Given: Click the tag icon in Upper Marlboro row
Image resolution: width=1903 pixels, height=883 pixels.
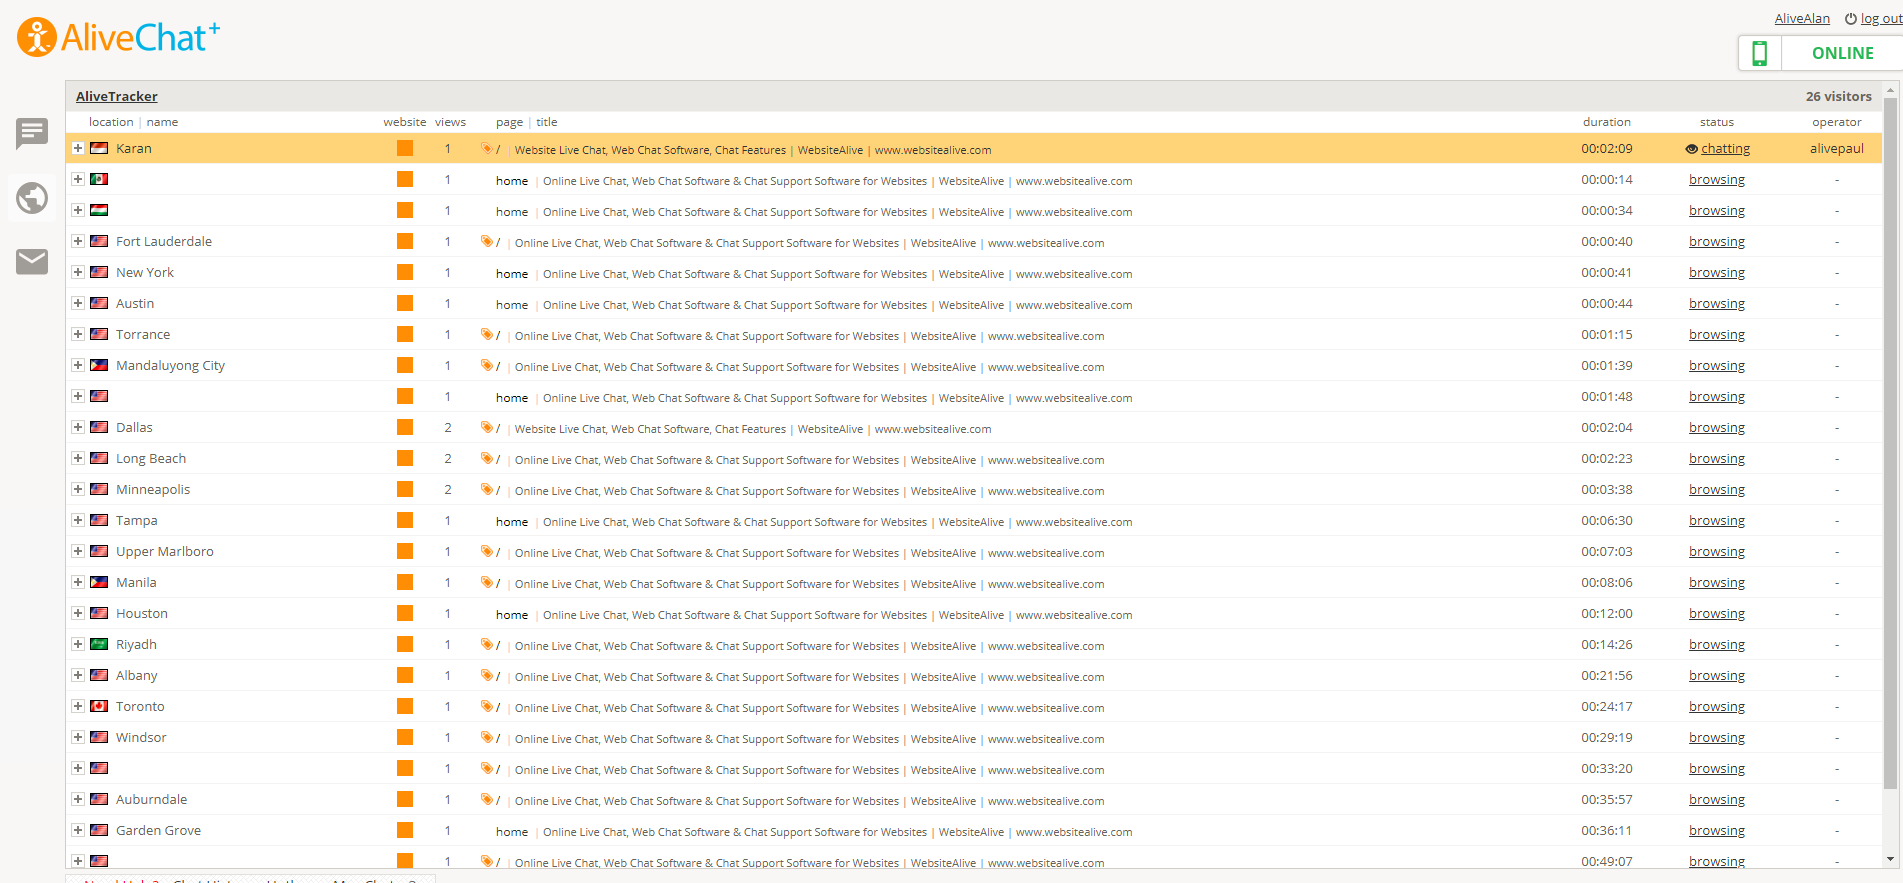Looking at the screenshot, I should pos(487,551).
